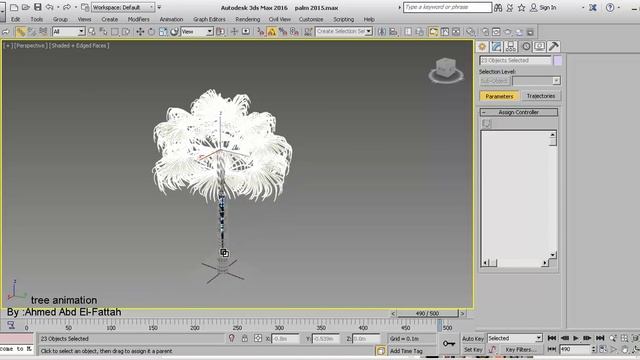
Task: Open the Motion command panel tab
Action: [x=526, y=47]
